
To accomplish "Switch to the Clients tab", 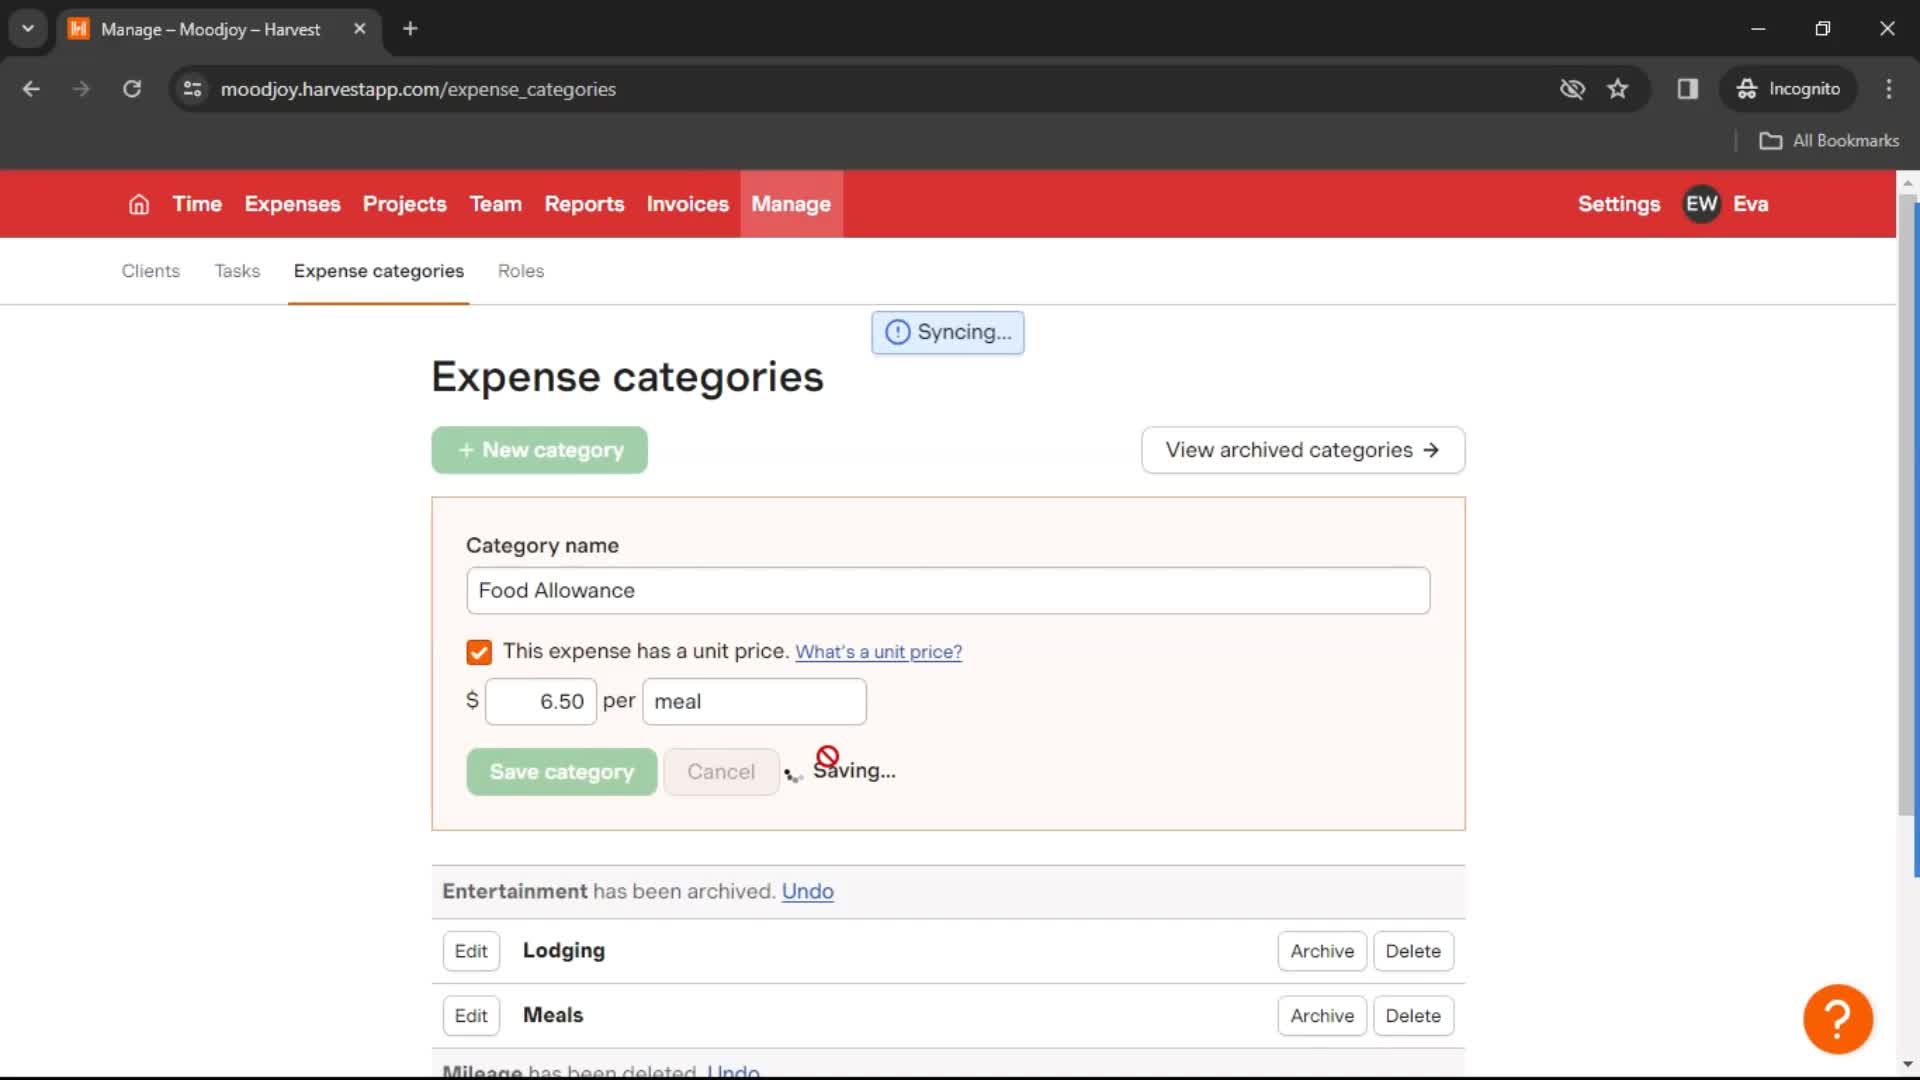I will click(149, 270).
